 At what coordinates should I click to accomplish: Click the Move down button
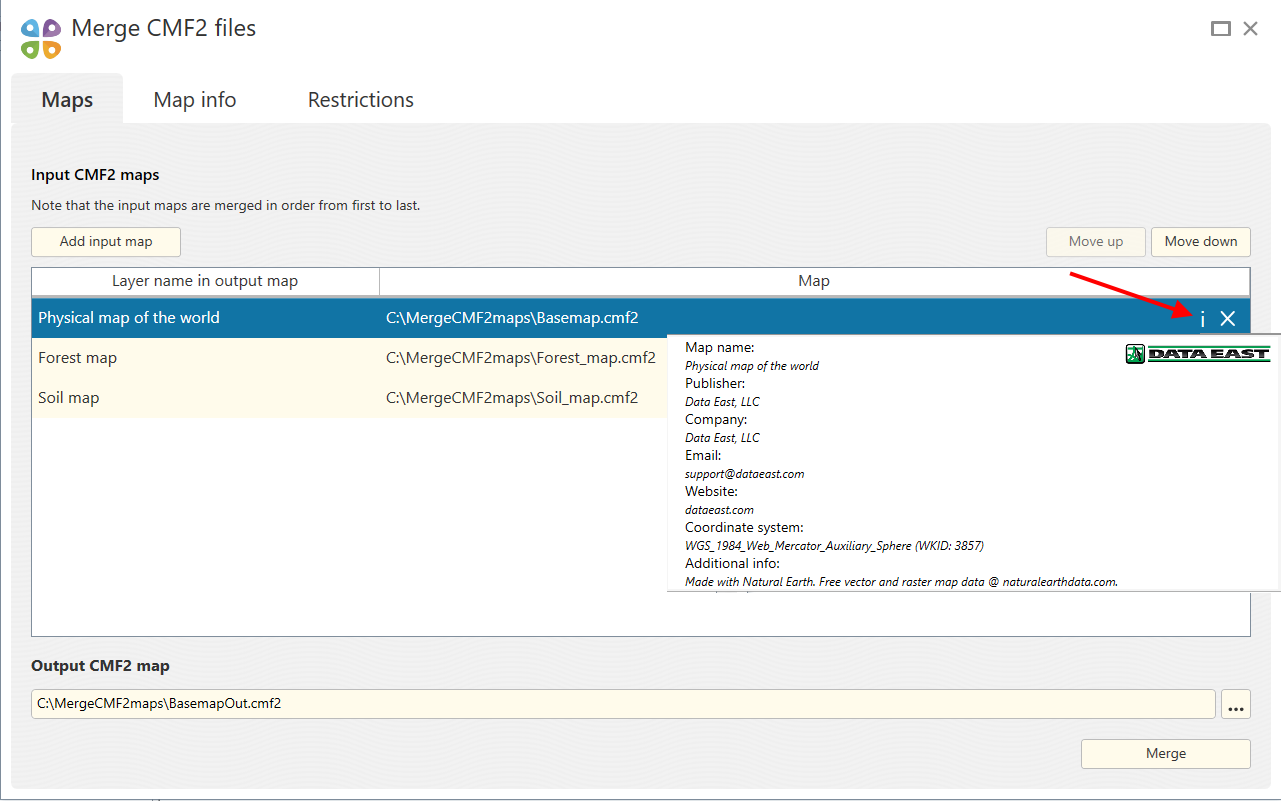point(1201,242)
